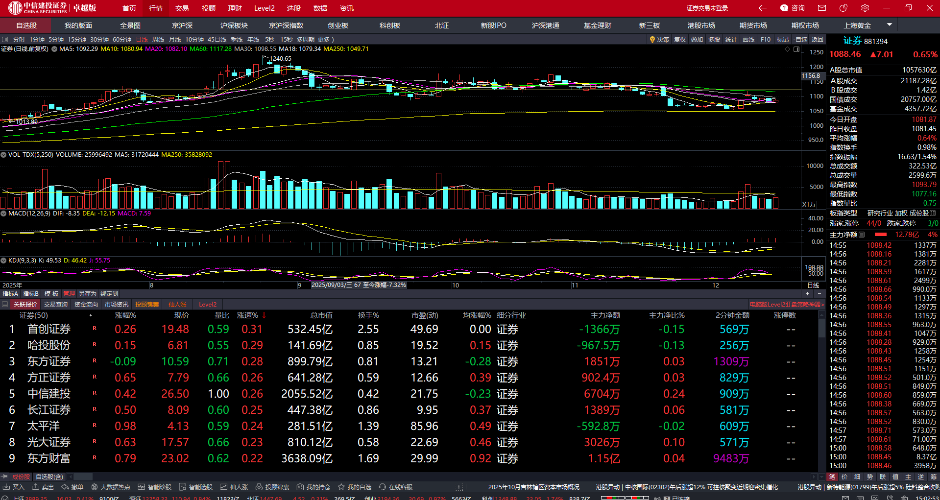This screenshot has height=500, width=940.
Task: Click the stock table vertical scrollbar
Action: coord(822,327)
